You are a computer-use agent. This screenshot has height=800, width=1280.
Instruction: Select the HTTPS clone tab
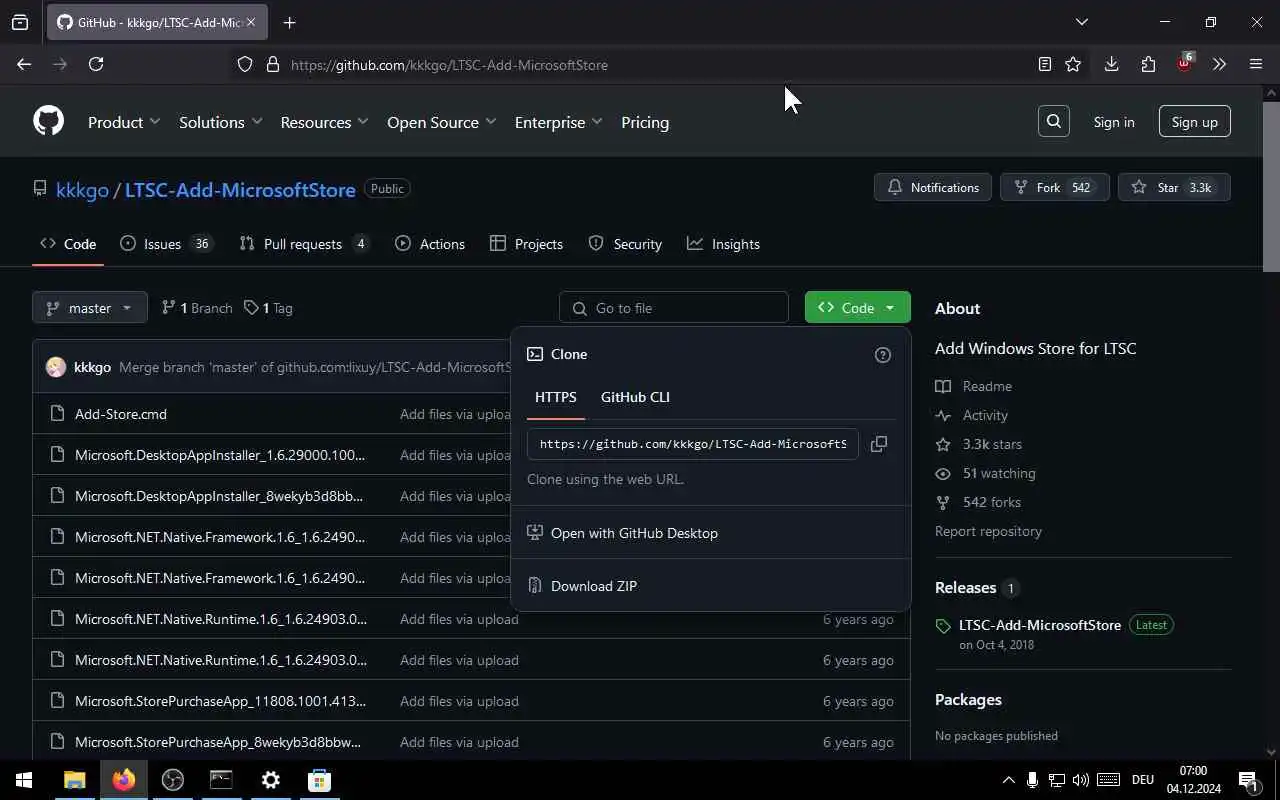click(x=555, y=397)
